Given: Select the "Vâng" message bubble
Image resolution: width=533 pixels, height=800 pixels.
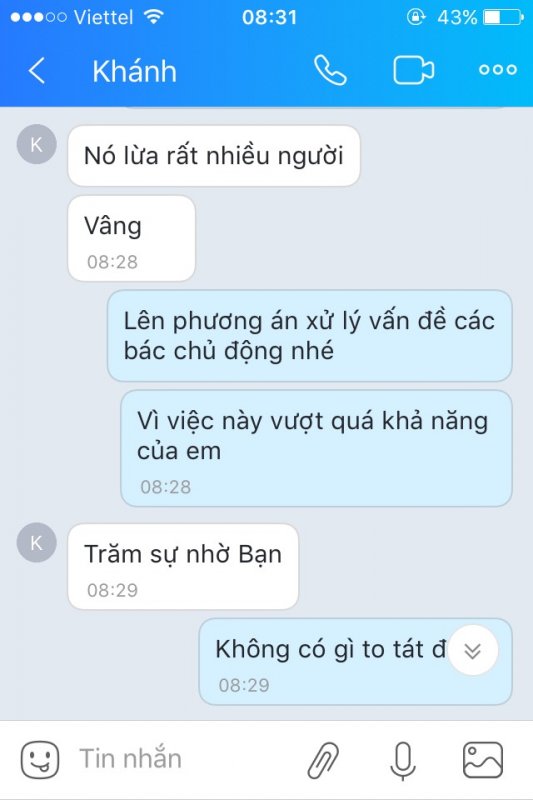Looking at the screenshot, I should pyautogui.click(x=132, y=238).
